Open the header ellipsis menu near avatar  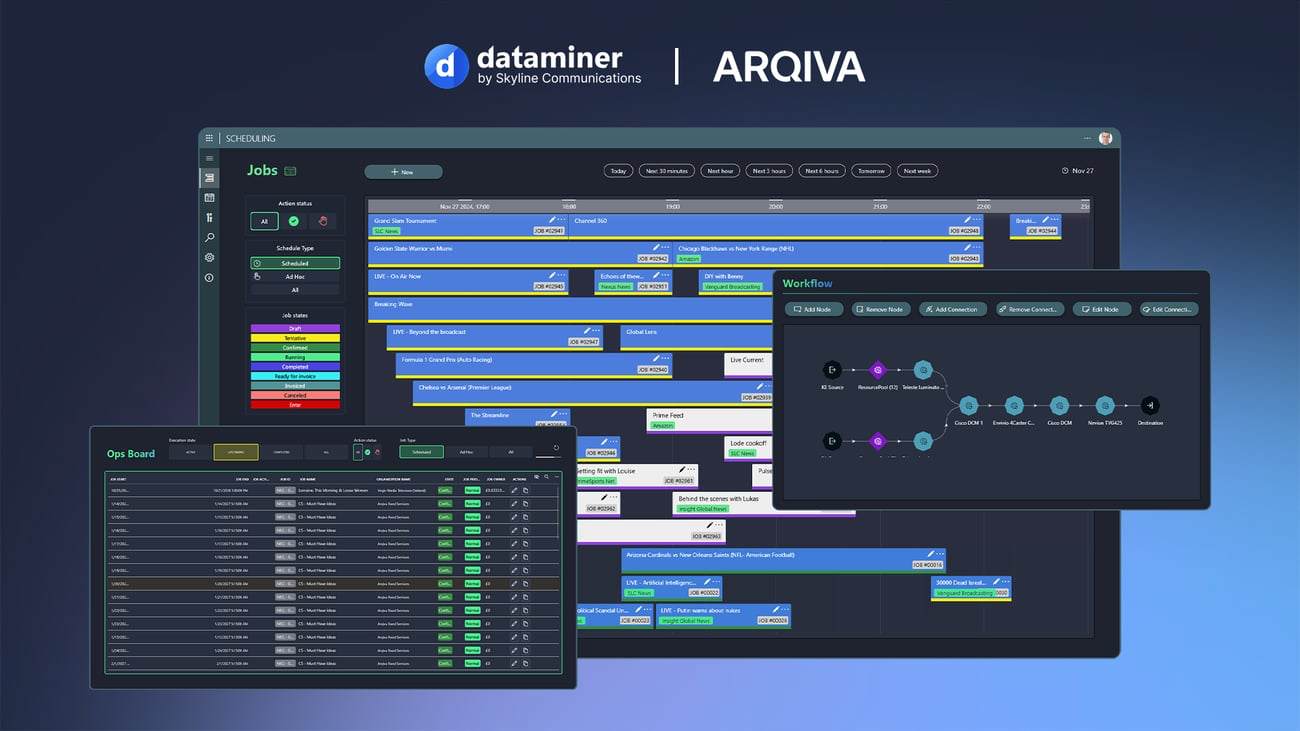(x=1087, y=138)
